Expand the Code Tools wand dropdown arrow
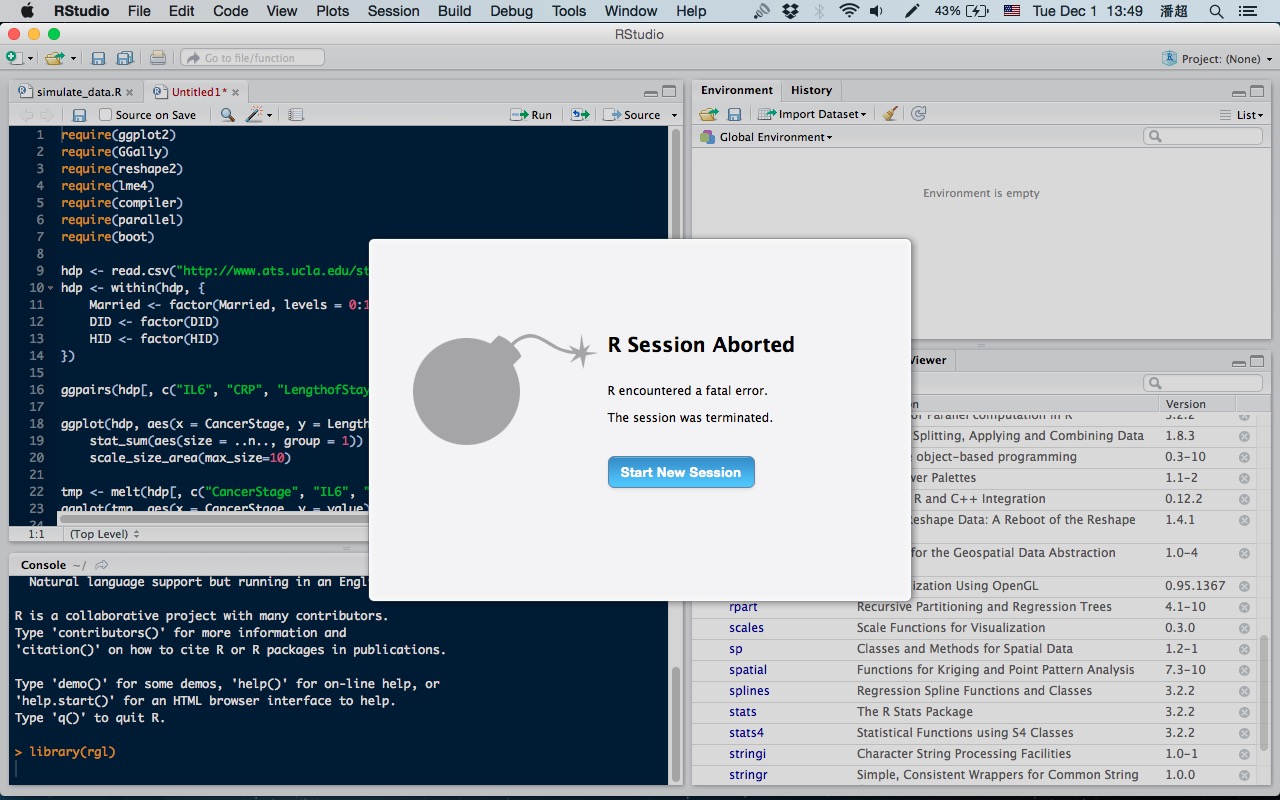 [269, 116]
